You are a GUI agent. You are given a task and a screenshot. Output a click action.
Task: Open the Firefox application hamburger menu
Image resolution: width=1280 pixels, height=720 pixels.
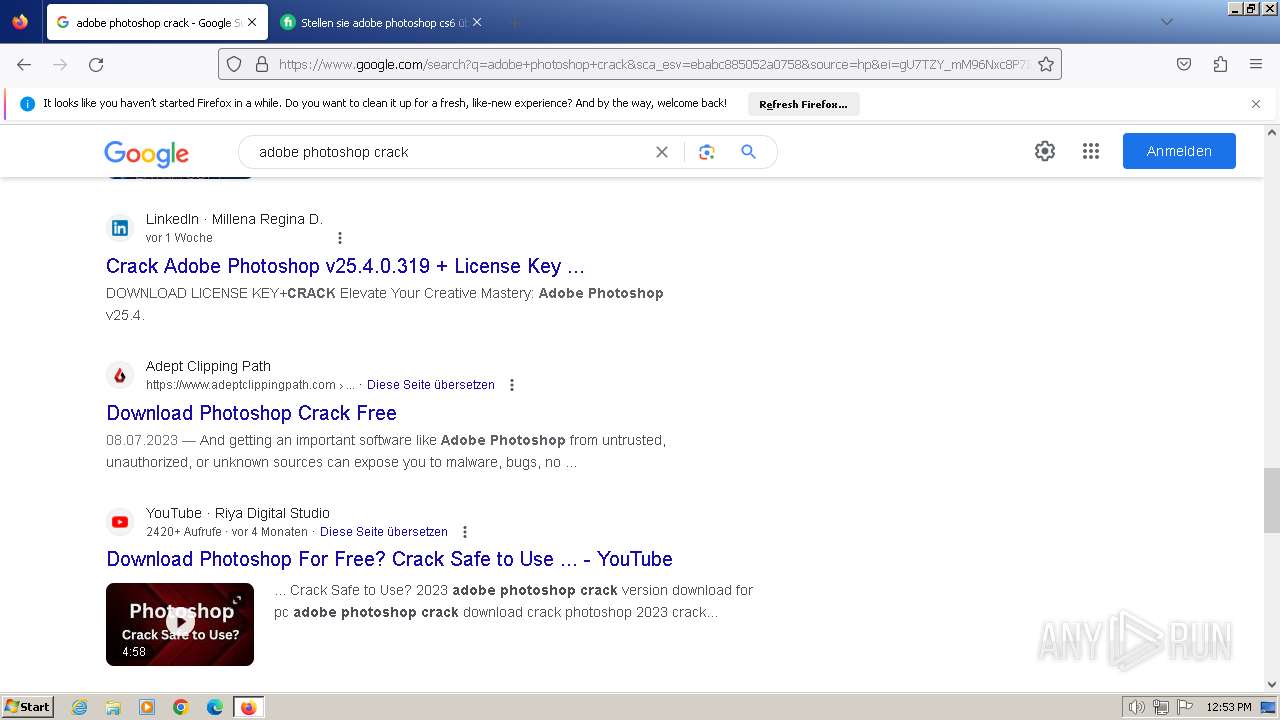(1256, 64)
